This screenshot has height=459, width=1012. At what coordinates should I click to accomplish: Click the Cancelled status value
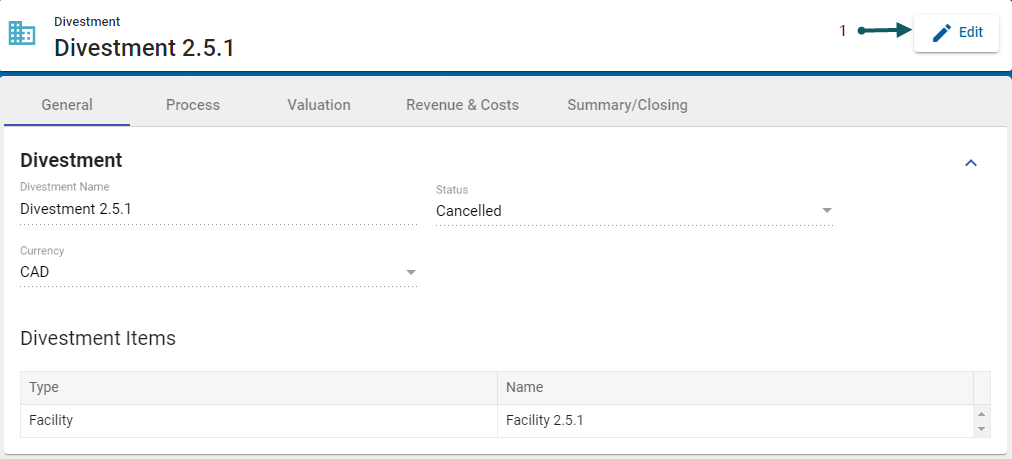[x=469, y=211]
